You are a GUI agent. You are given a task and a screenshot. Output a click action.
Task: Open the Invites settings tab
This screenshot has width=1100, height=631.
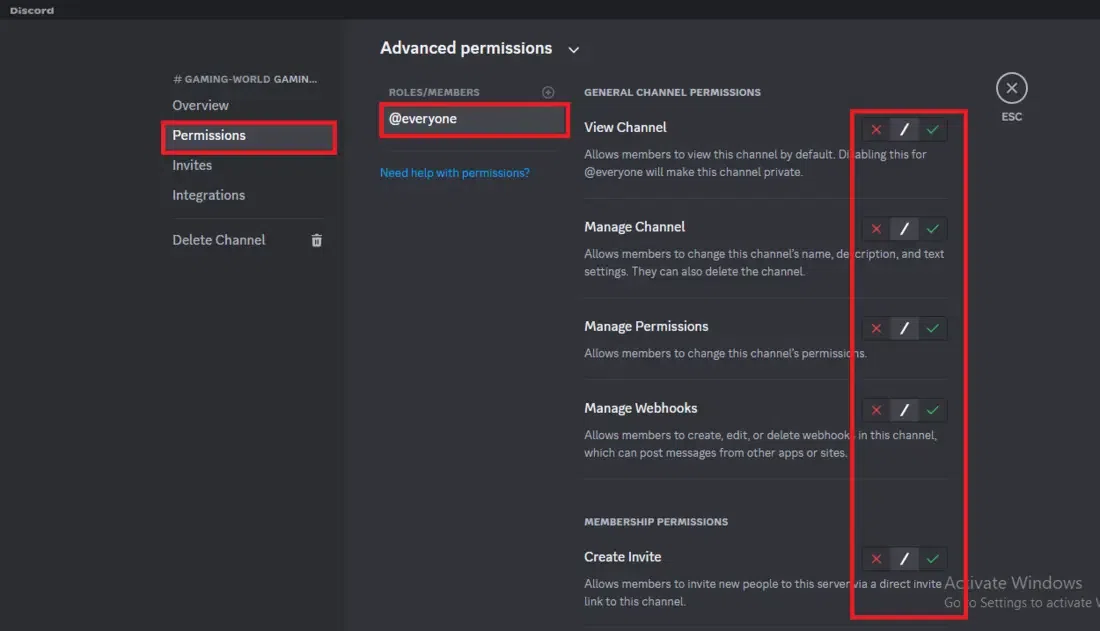tap(192, 165)
